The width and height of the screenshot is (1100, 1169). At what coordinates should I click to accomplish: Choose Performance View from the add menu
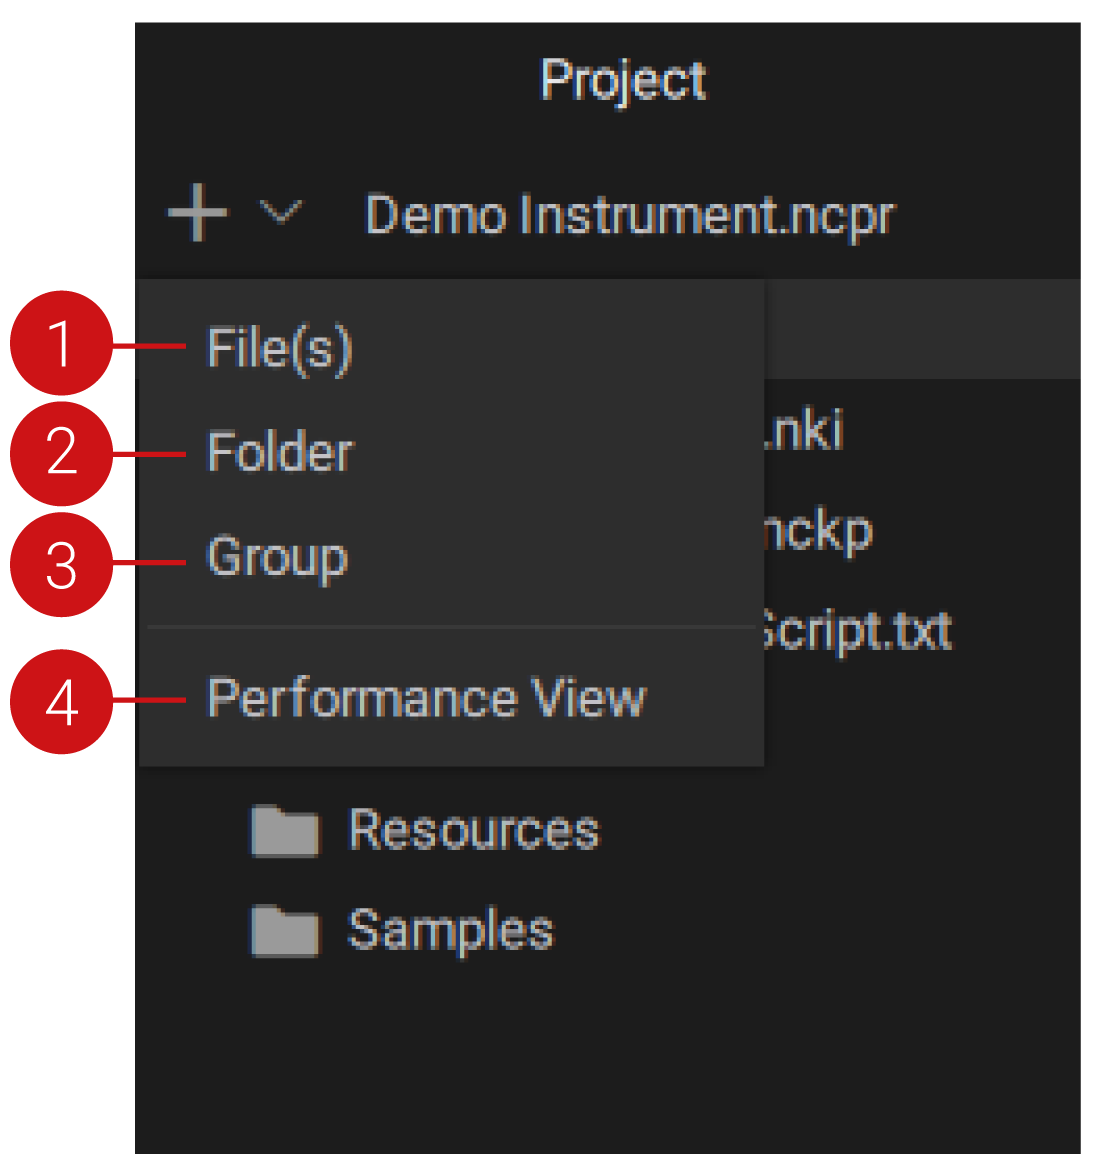(427, 698)
